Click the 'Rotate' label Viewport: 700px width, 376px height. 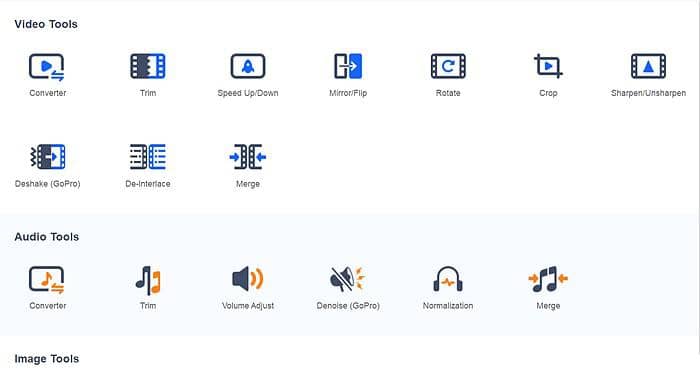point(448,93)
